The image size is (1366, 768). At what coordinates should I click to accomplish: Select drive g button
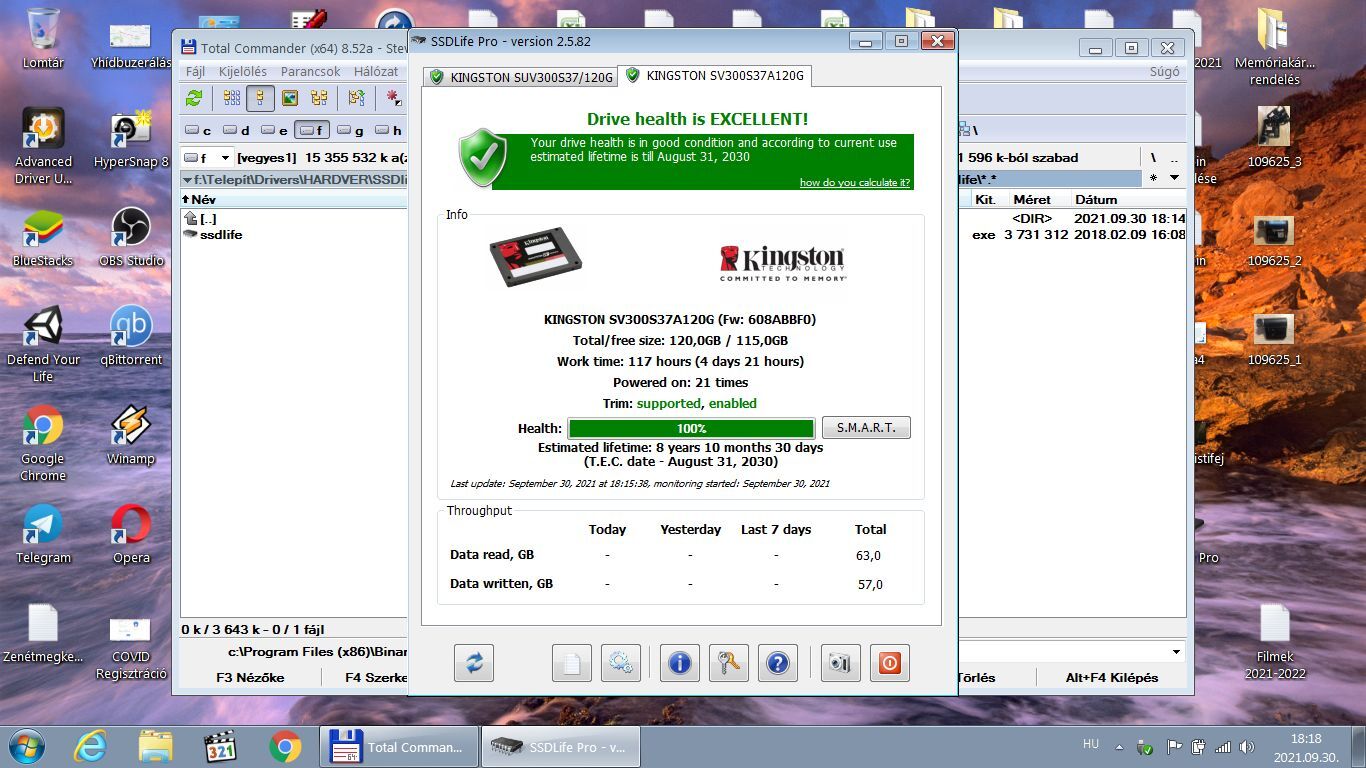point(350,130)
